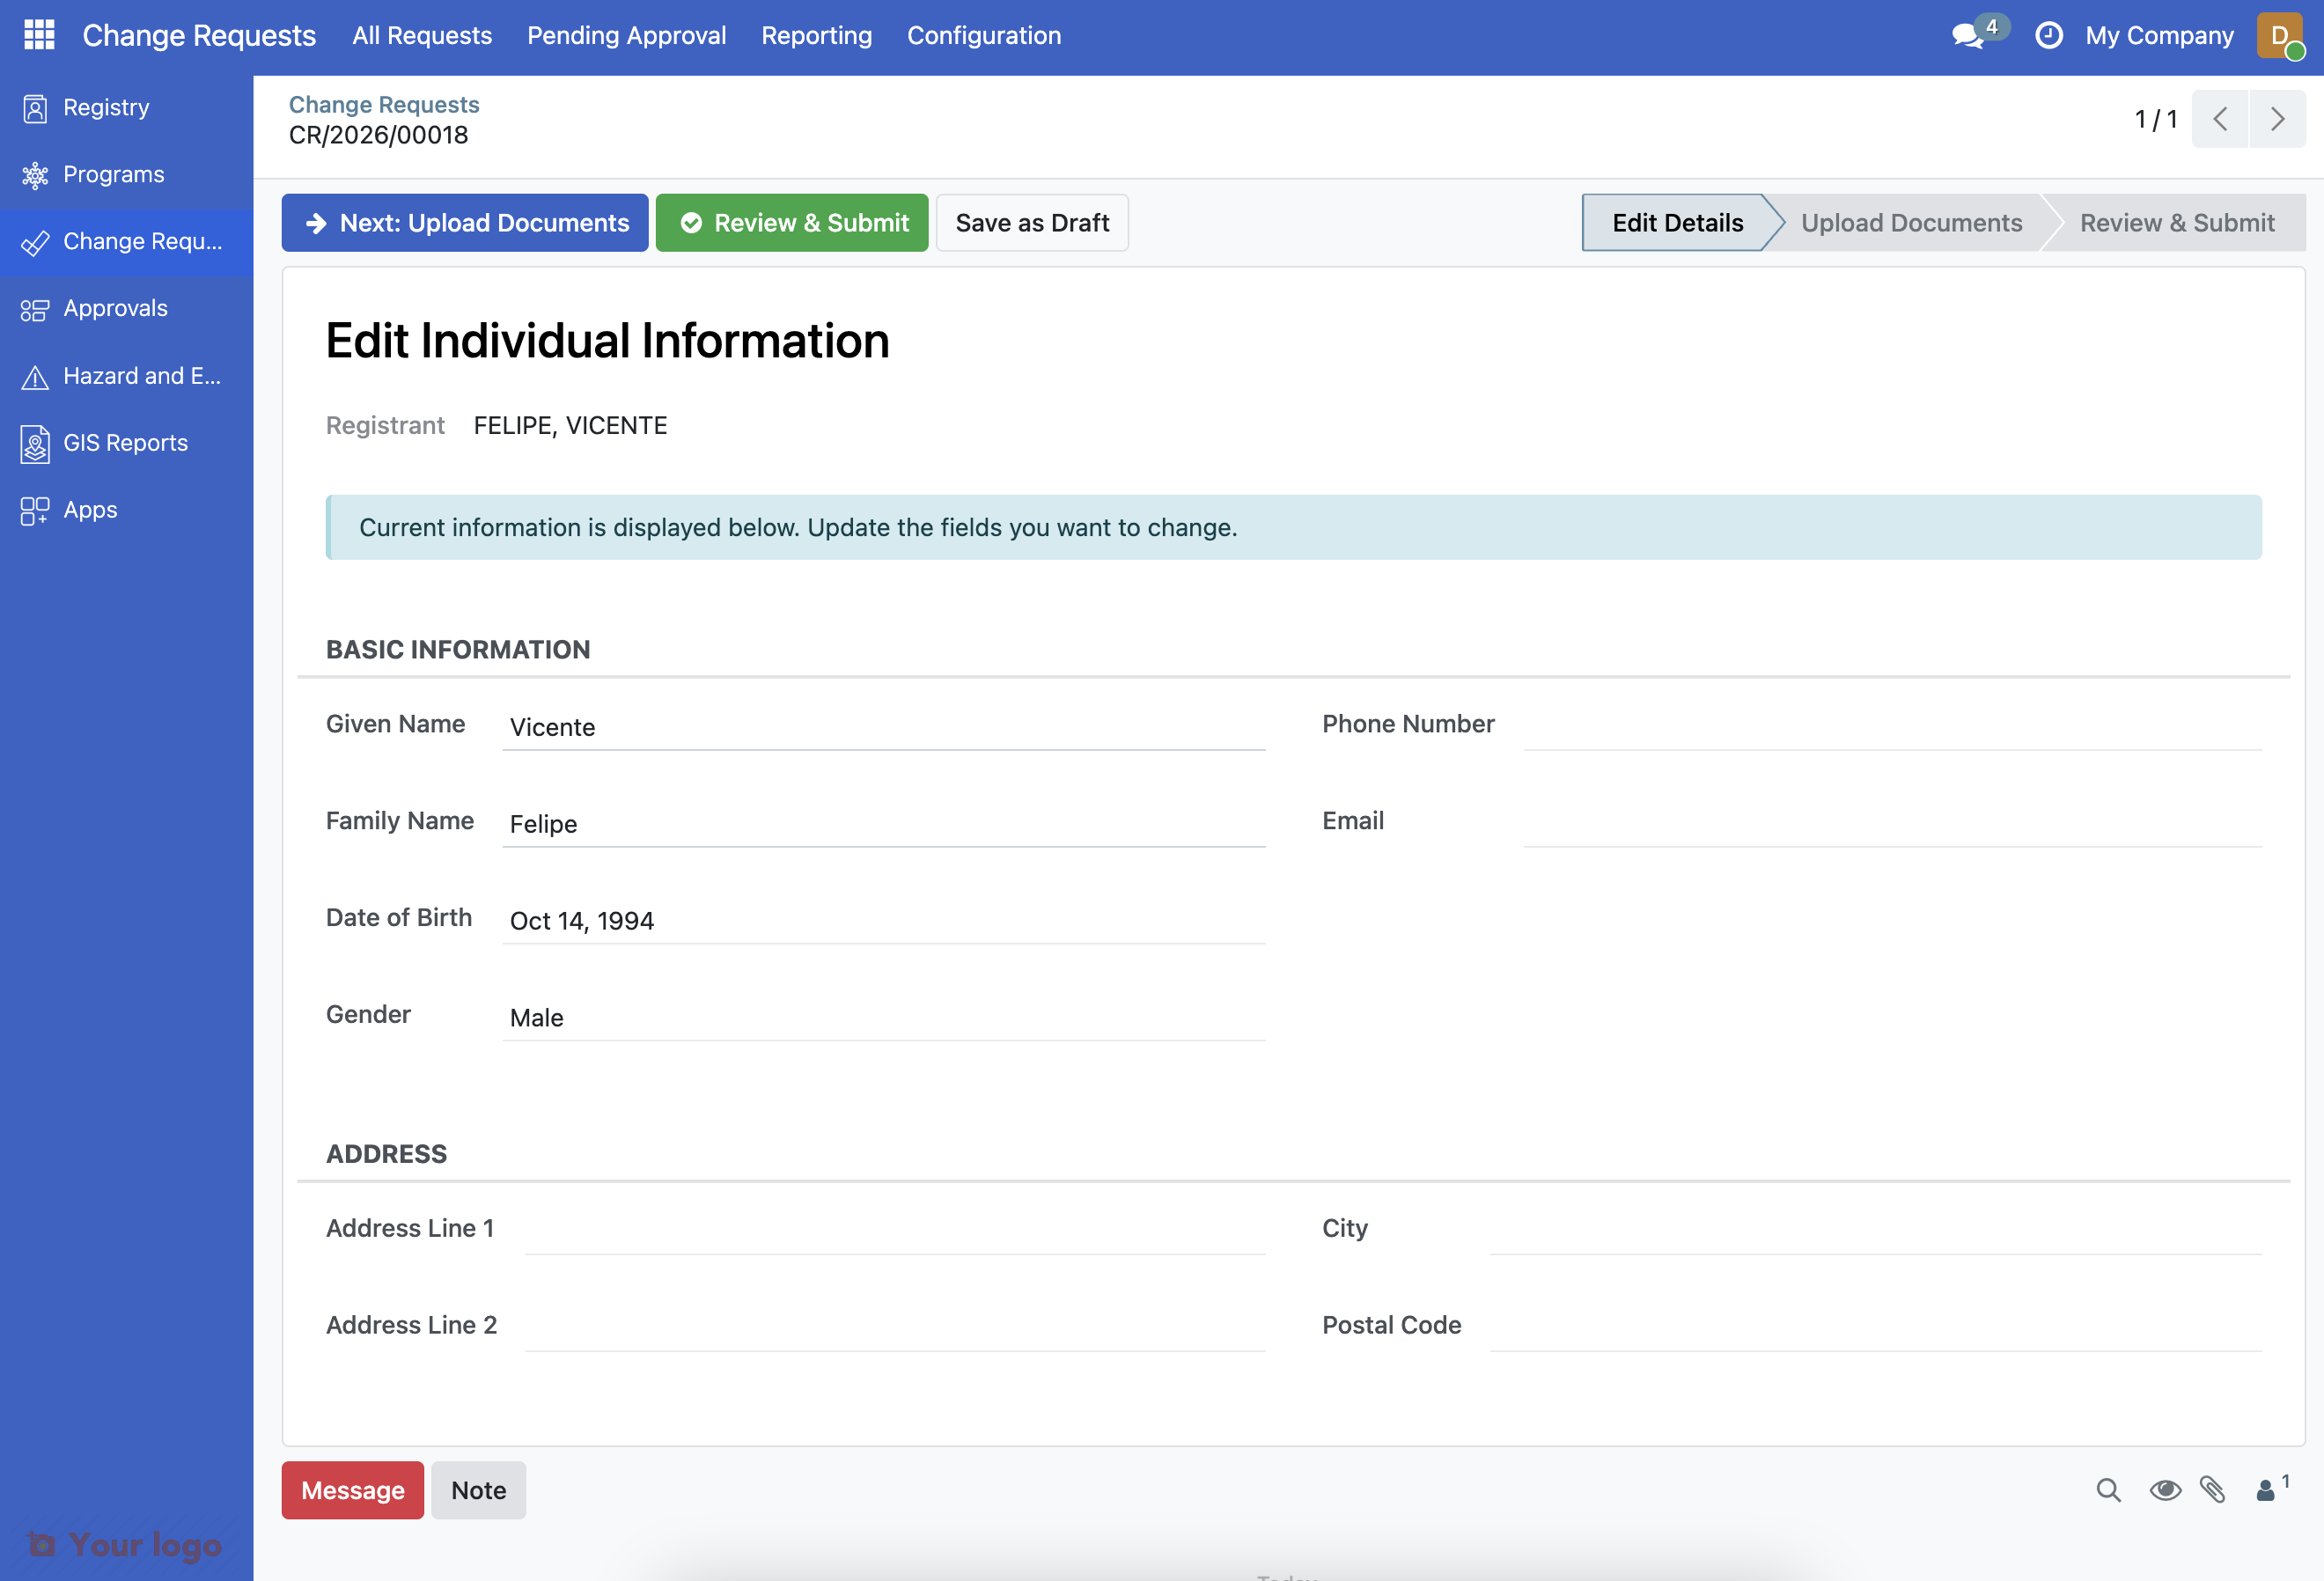Open Pending Approval menu

click(x=626, y=36)
